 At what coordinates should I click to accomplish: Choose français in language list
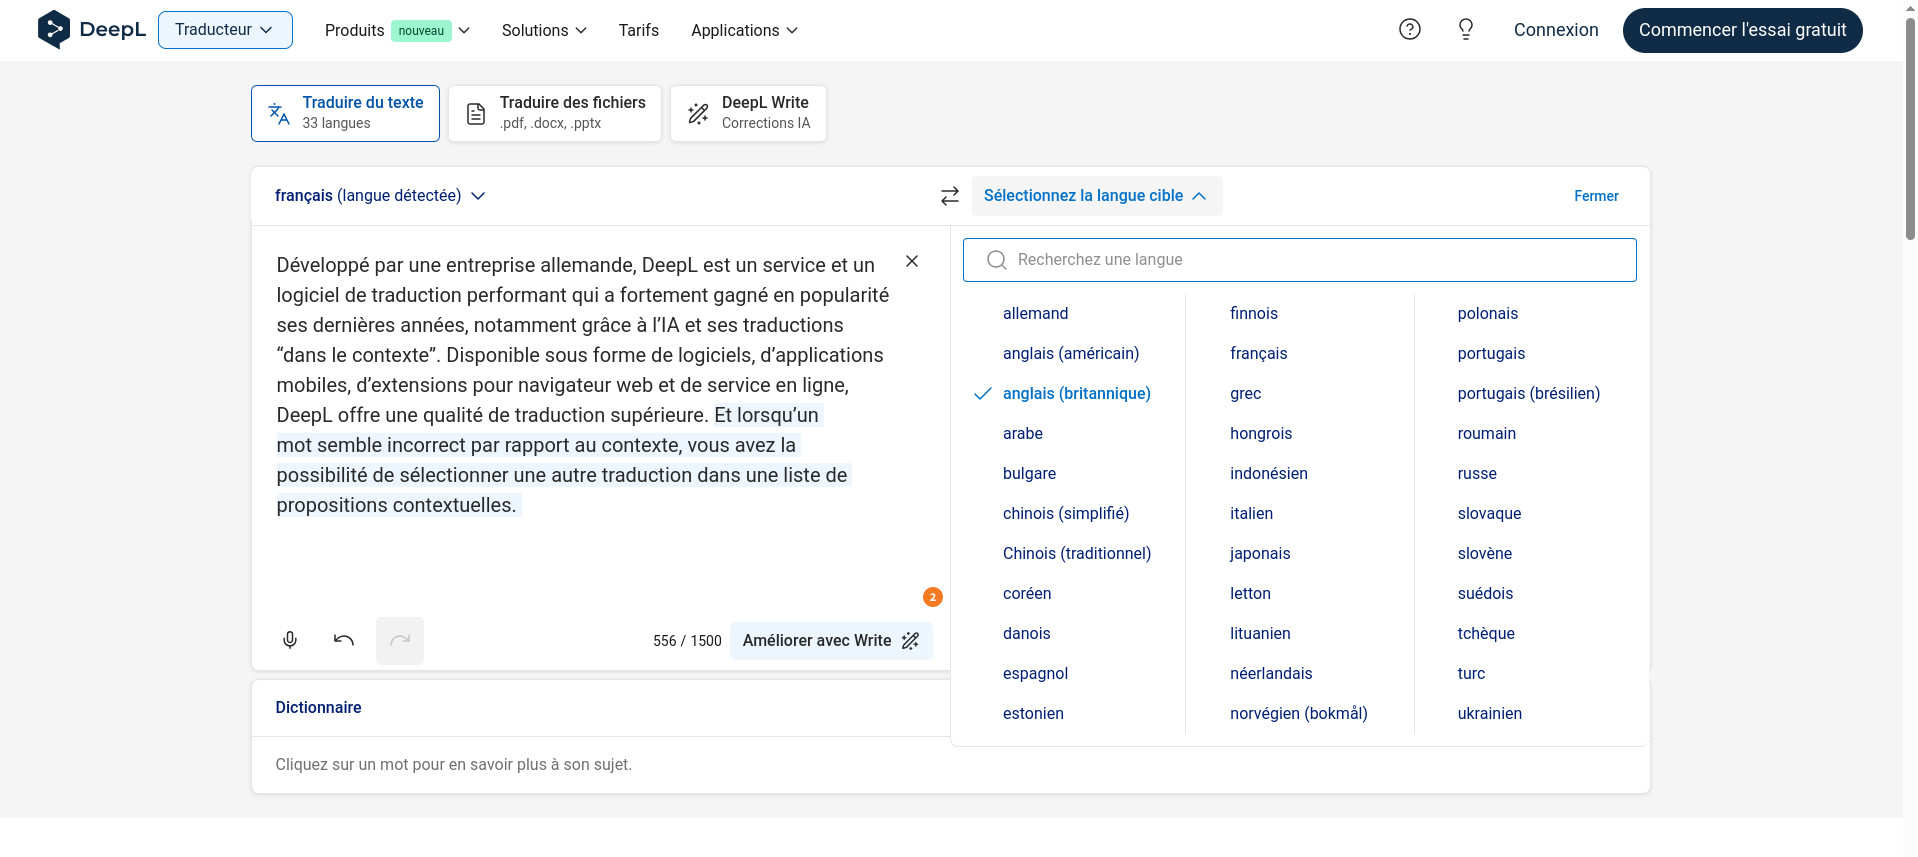click(1258, 353)
